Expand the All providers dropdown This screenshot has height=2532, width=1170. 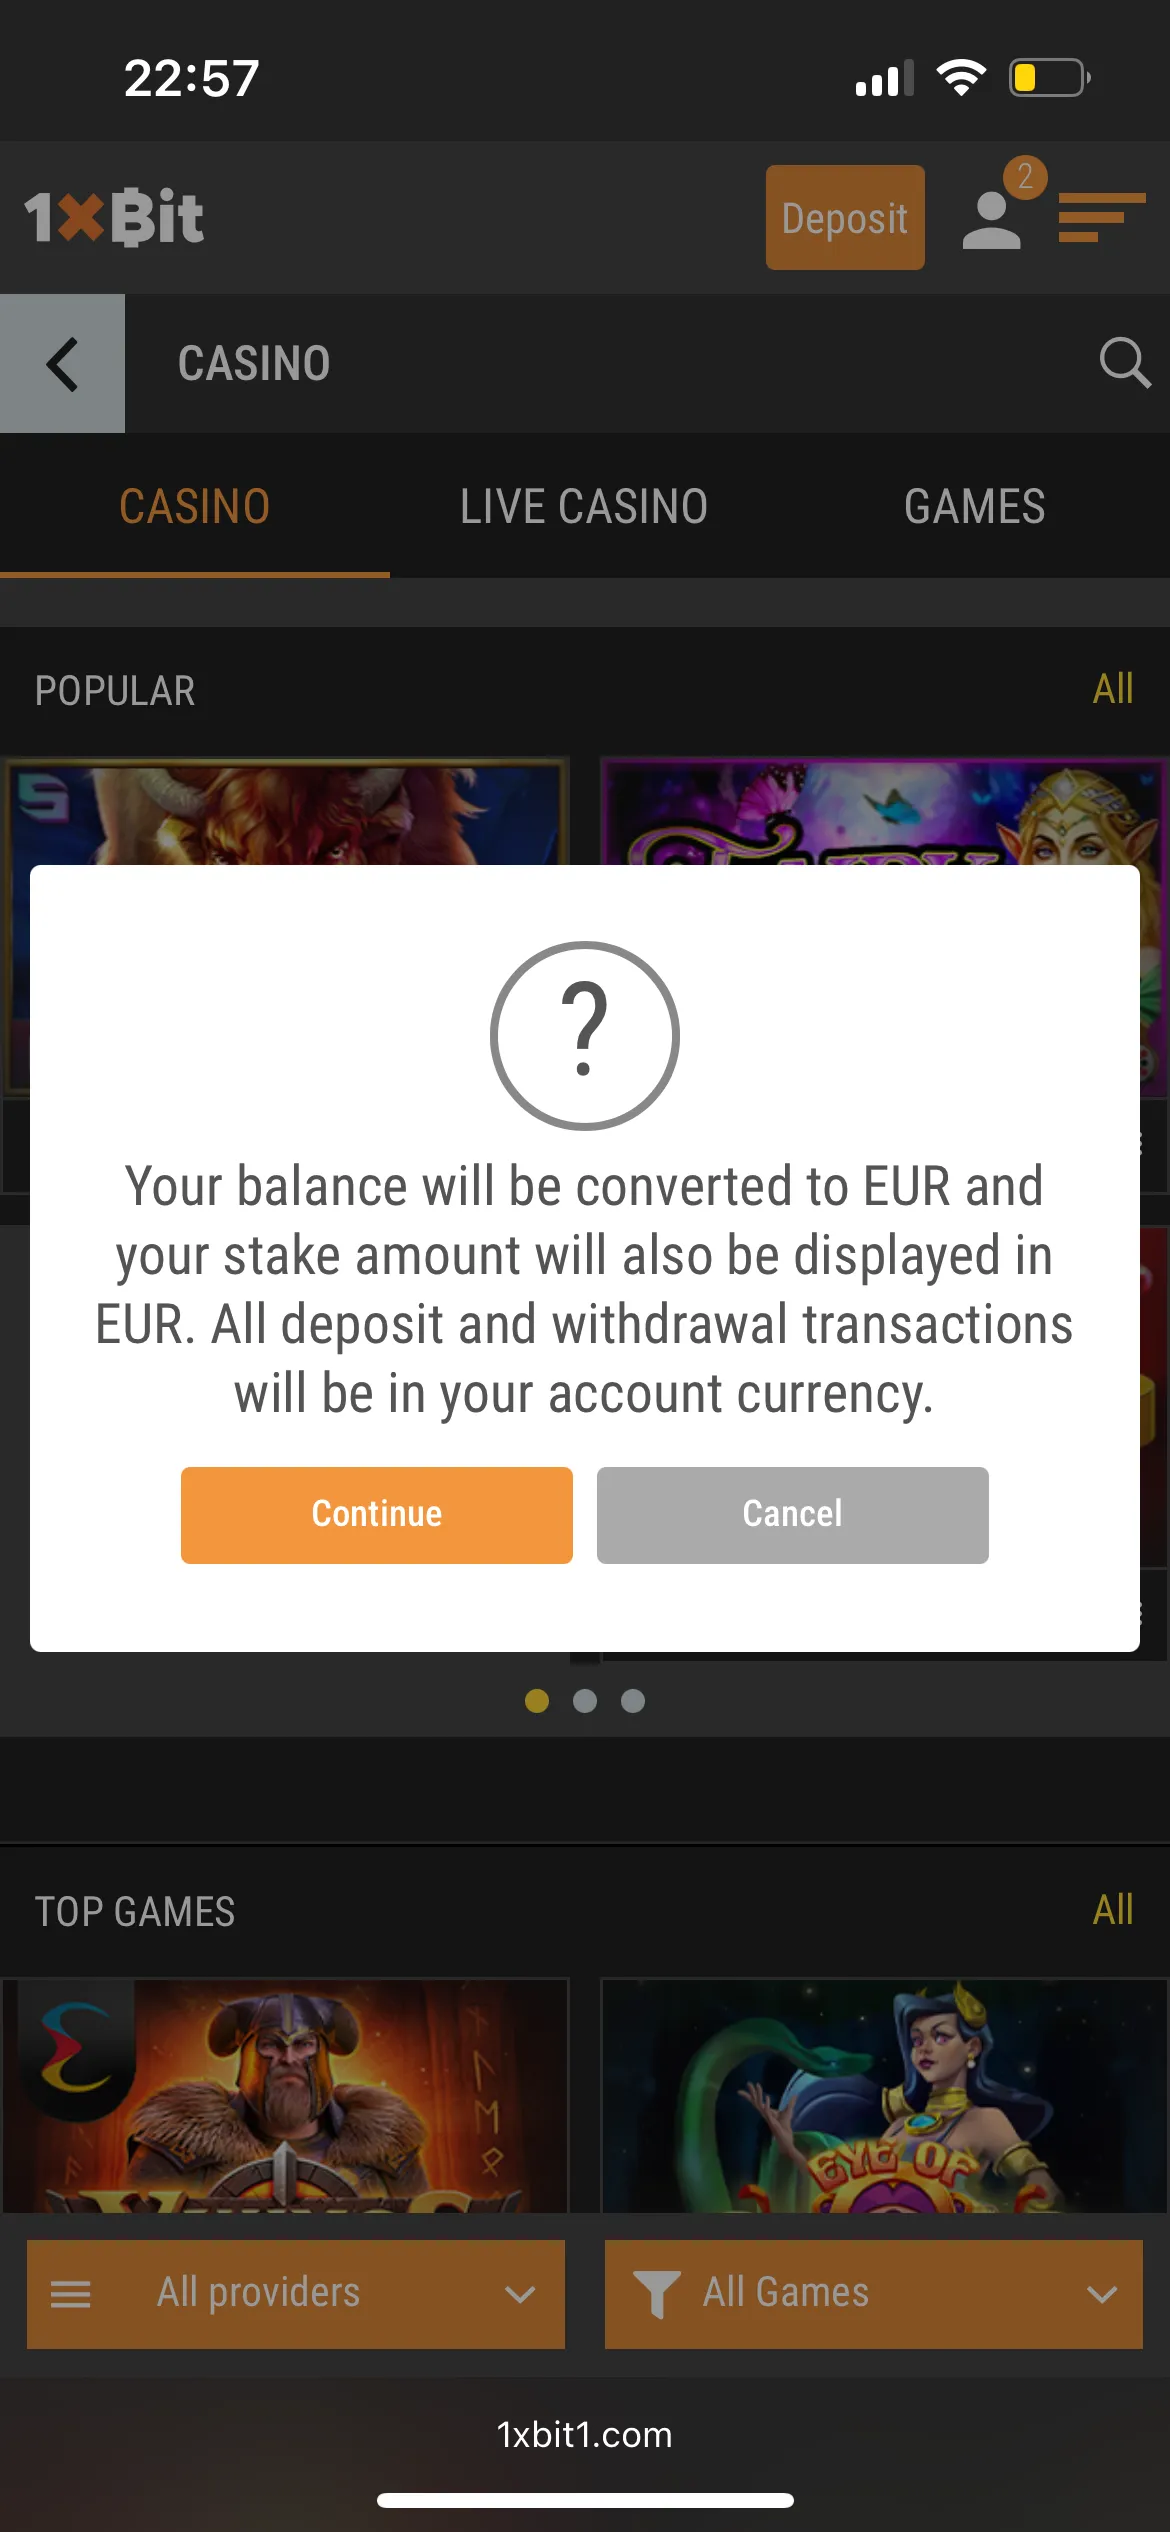coord(296,2294)
